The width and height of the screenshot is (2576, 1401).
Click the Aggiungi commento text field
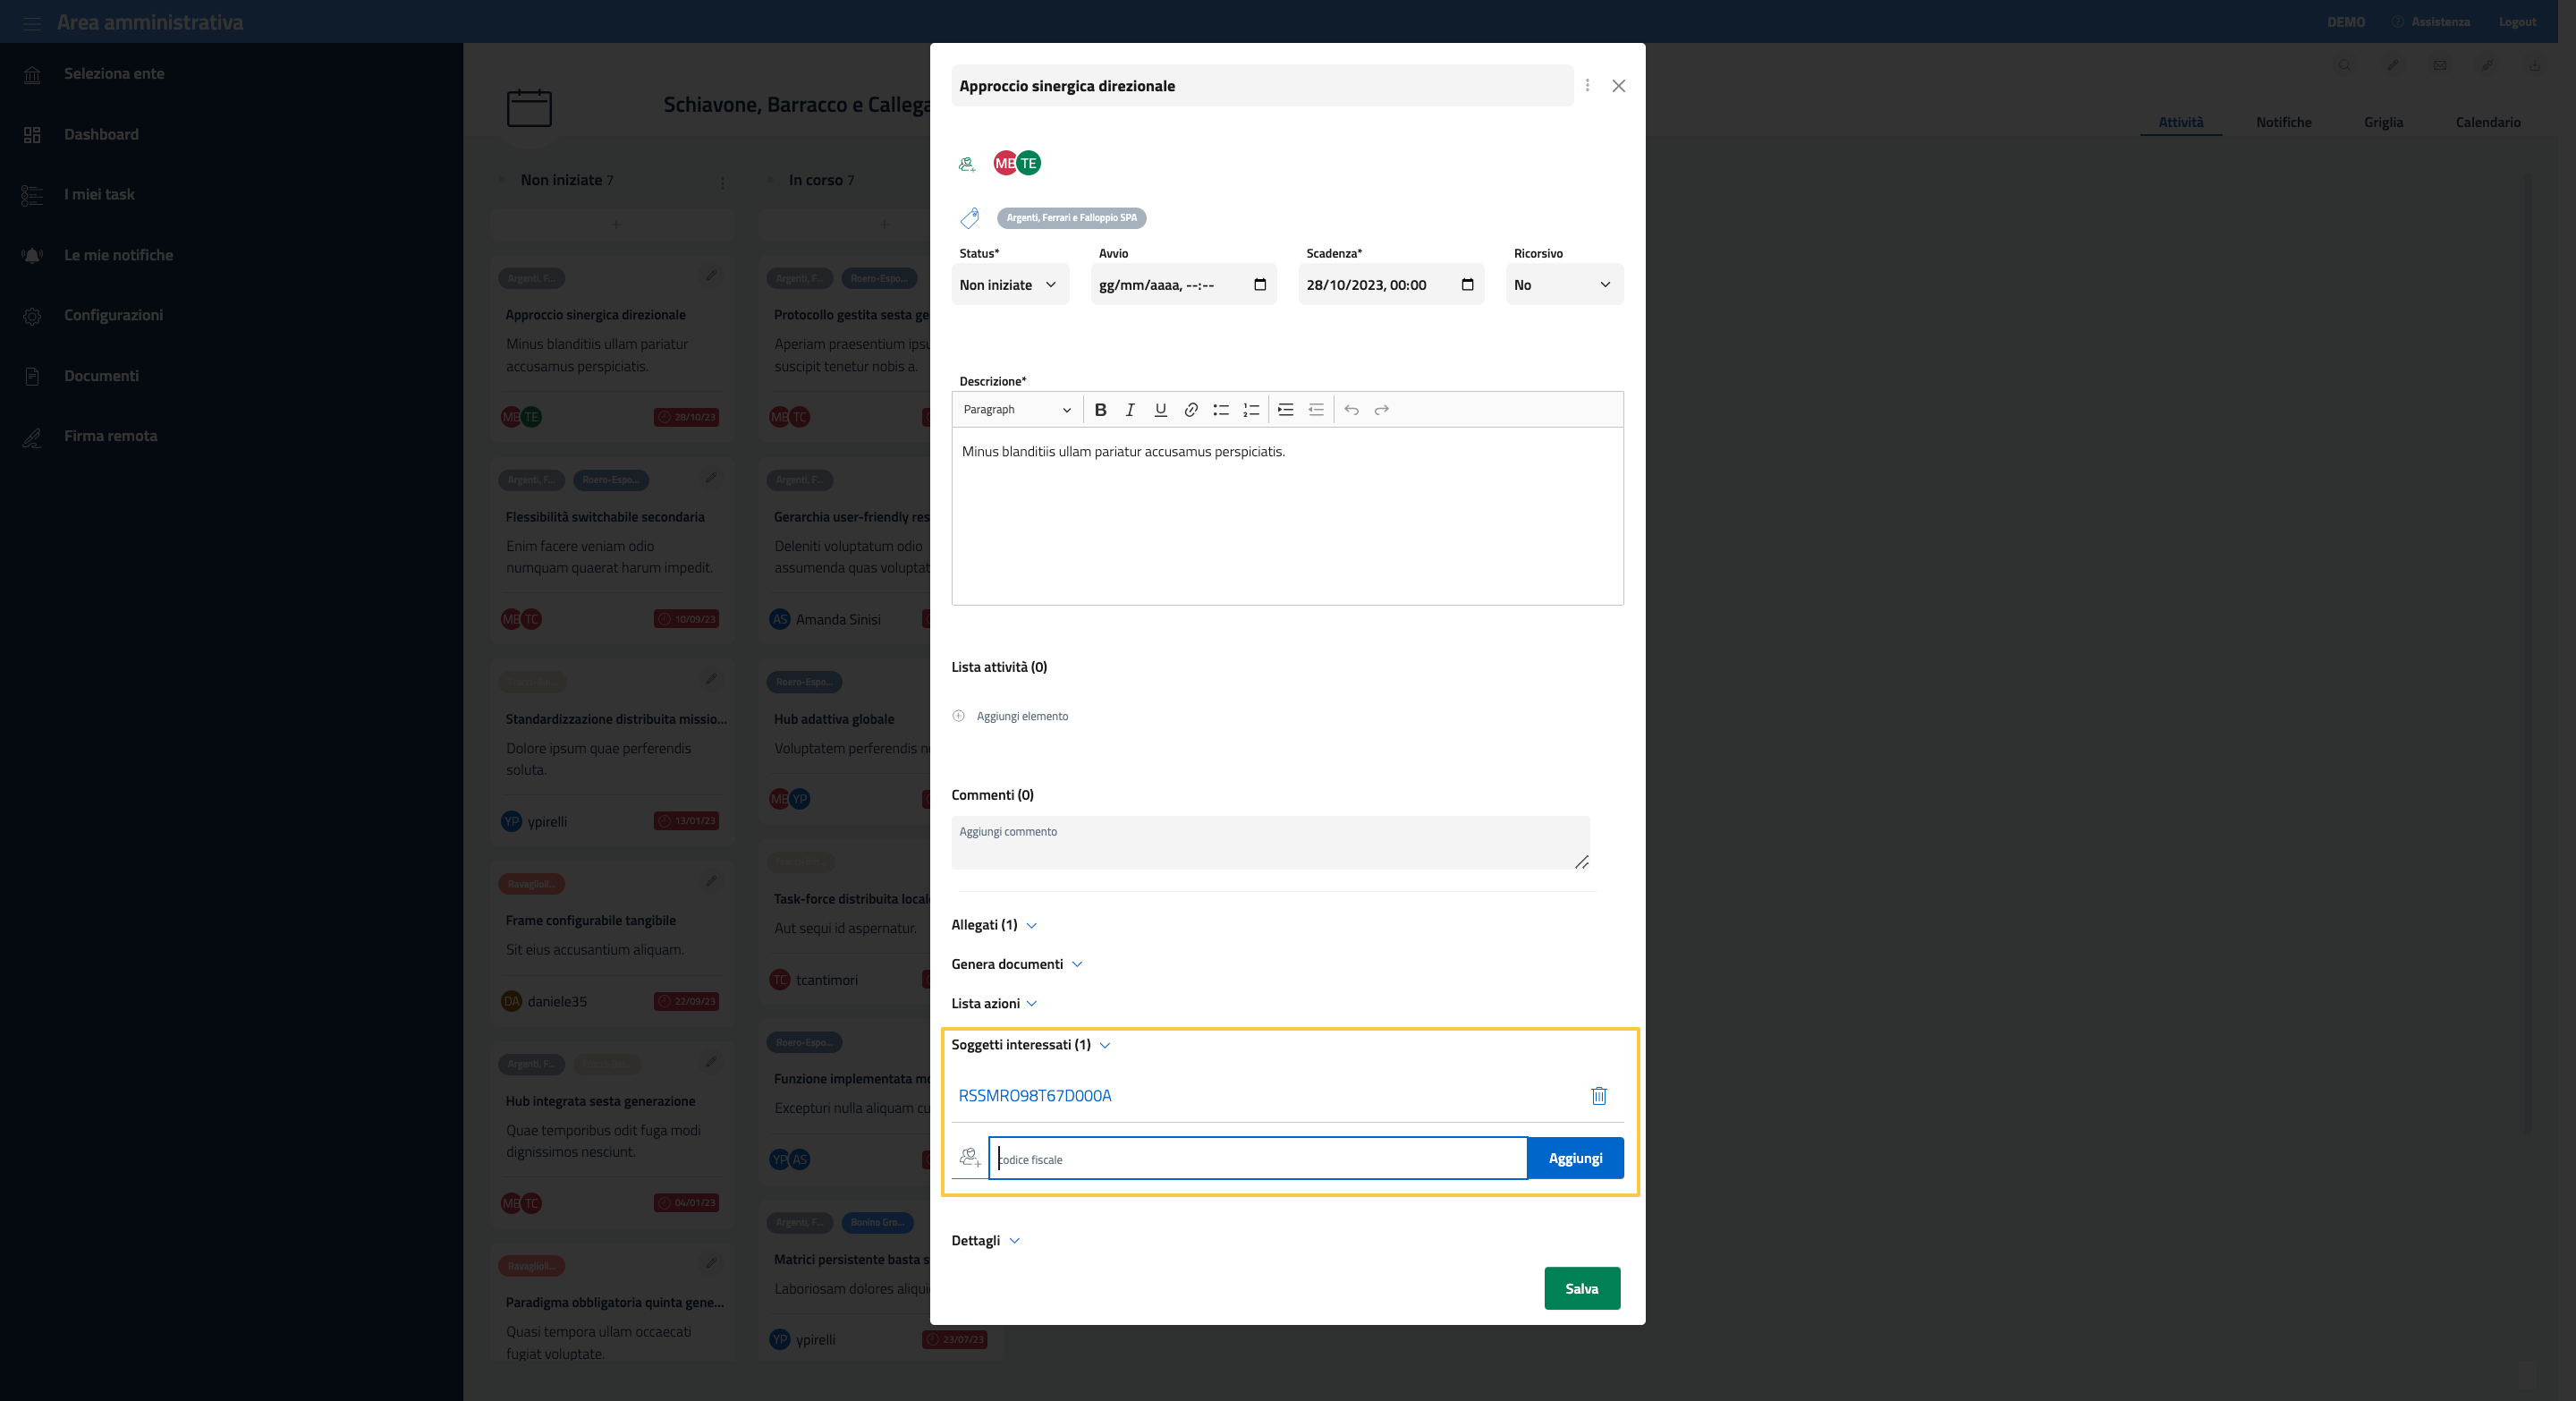click(1269, 842)
